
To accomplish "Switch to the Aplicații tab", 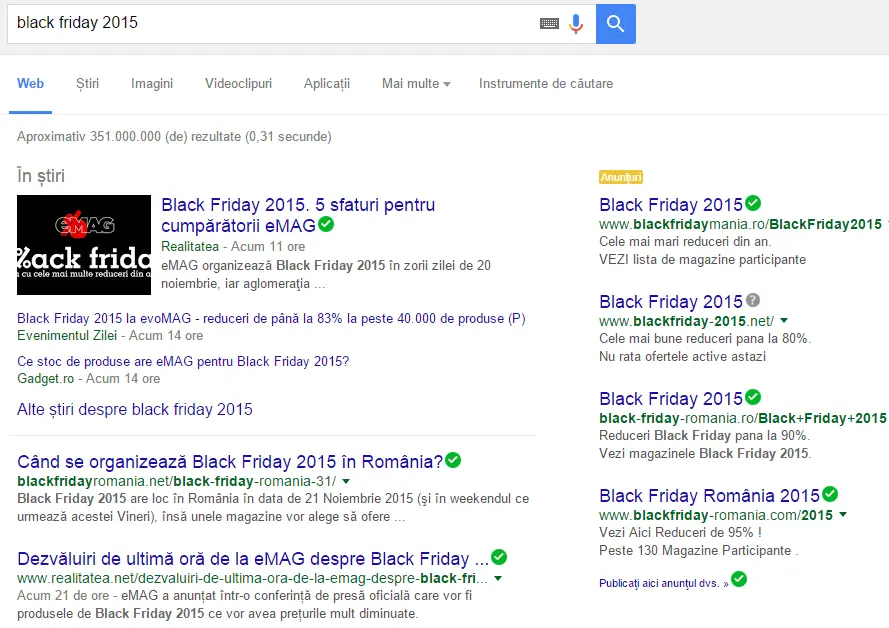I will coord(327,84).
